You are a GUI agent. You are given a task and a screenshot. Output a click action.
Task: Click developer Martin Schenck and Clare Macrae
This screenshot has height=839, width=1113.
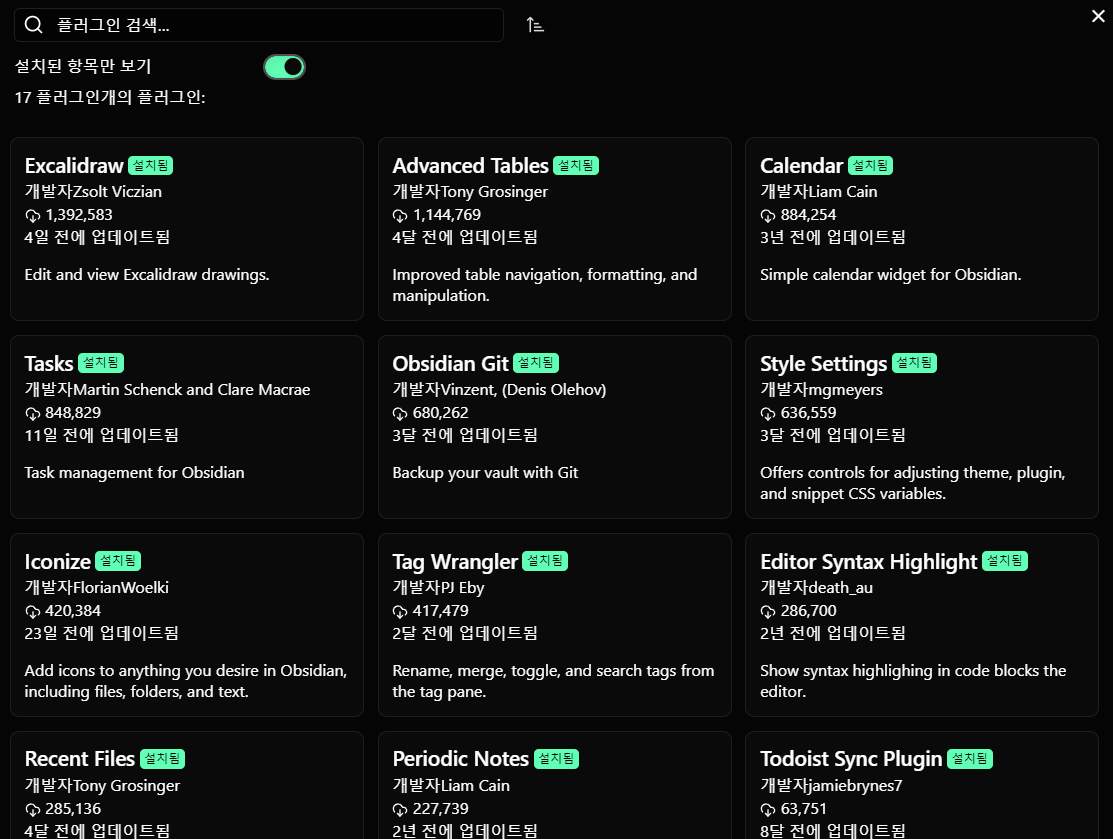[x=168, y=390]
